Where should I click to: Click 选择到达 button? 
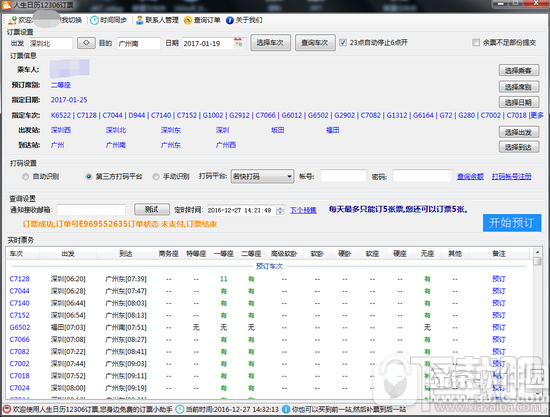[519, 147]
